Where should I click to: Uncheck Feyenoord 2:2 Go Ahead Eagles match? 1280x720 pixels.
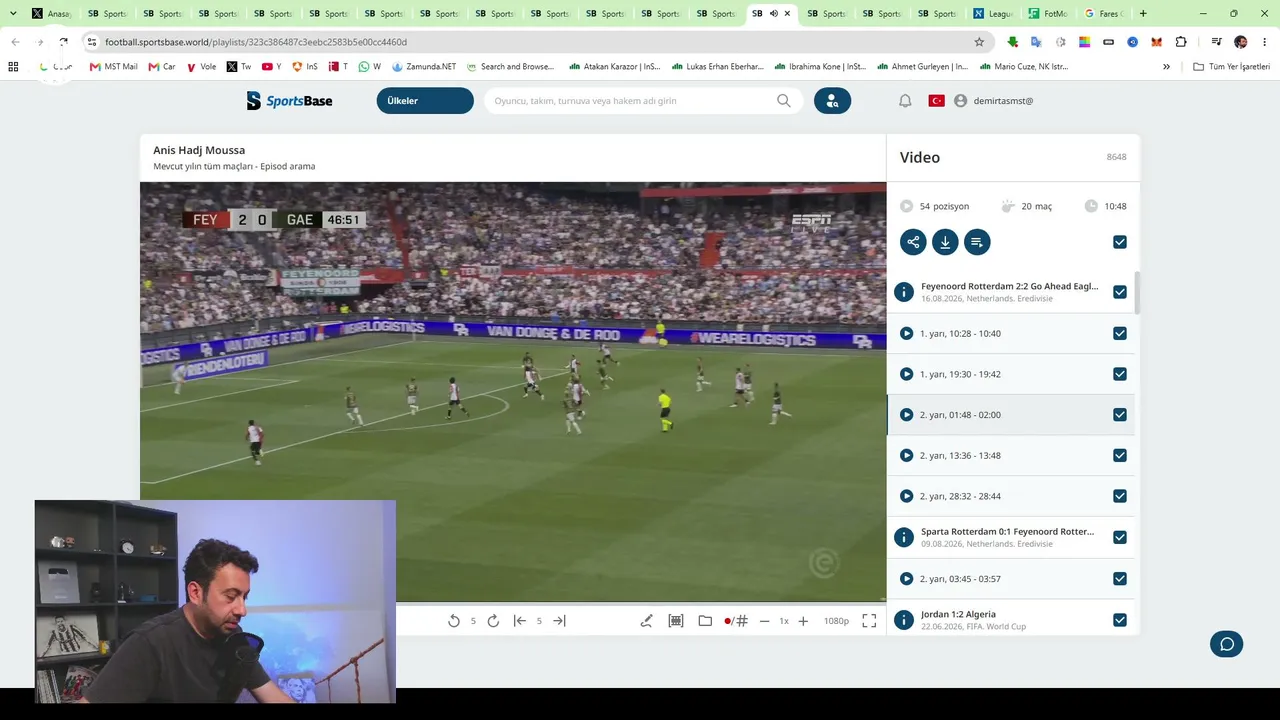(1120, 292)
